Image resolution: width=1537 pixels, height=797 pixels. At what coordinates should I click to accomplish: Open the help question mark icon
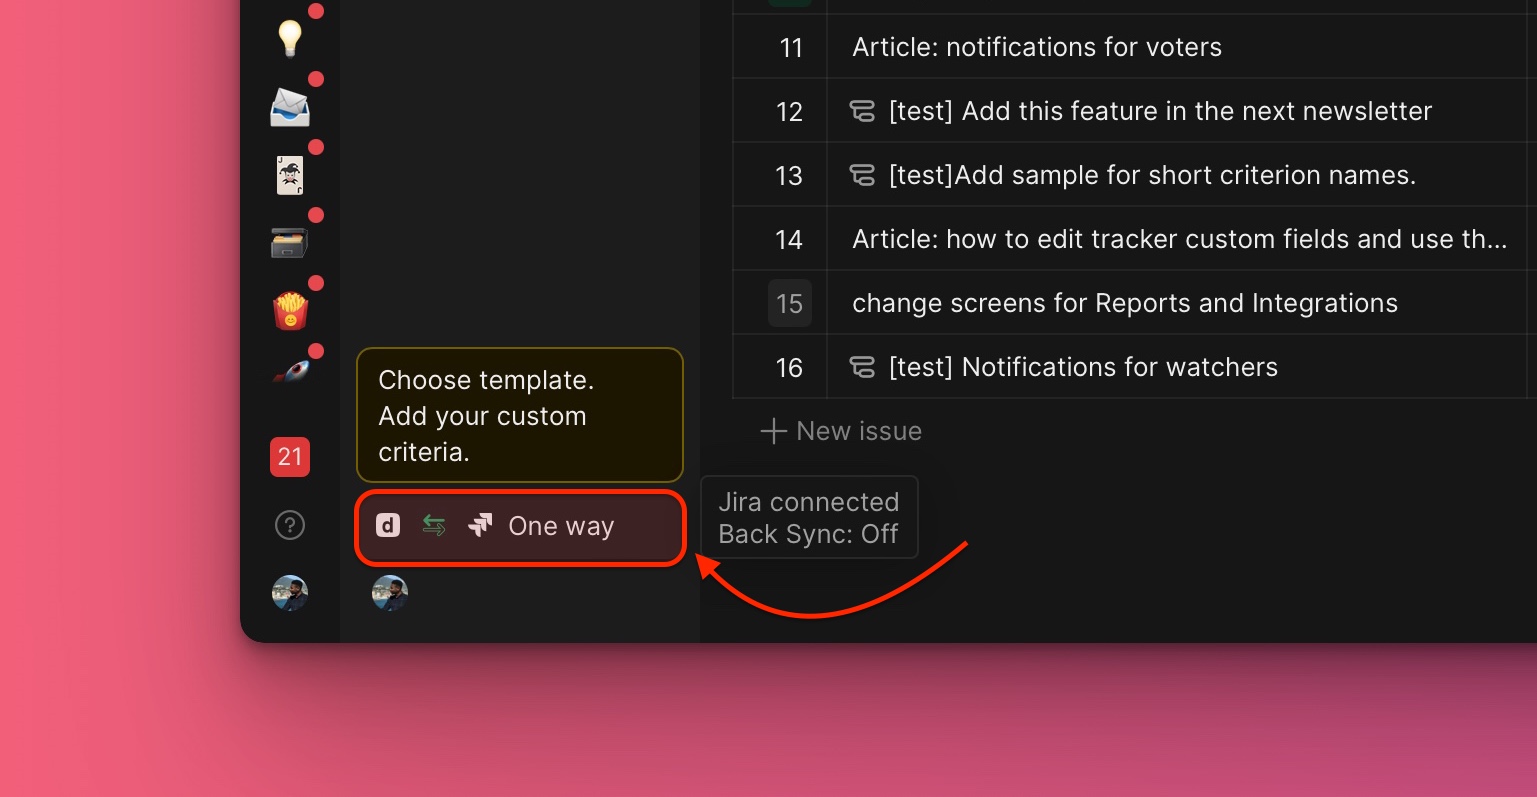tap(289, 525)
